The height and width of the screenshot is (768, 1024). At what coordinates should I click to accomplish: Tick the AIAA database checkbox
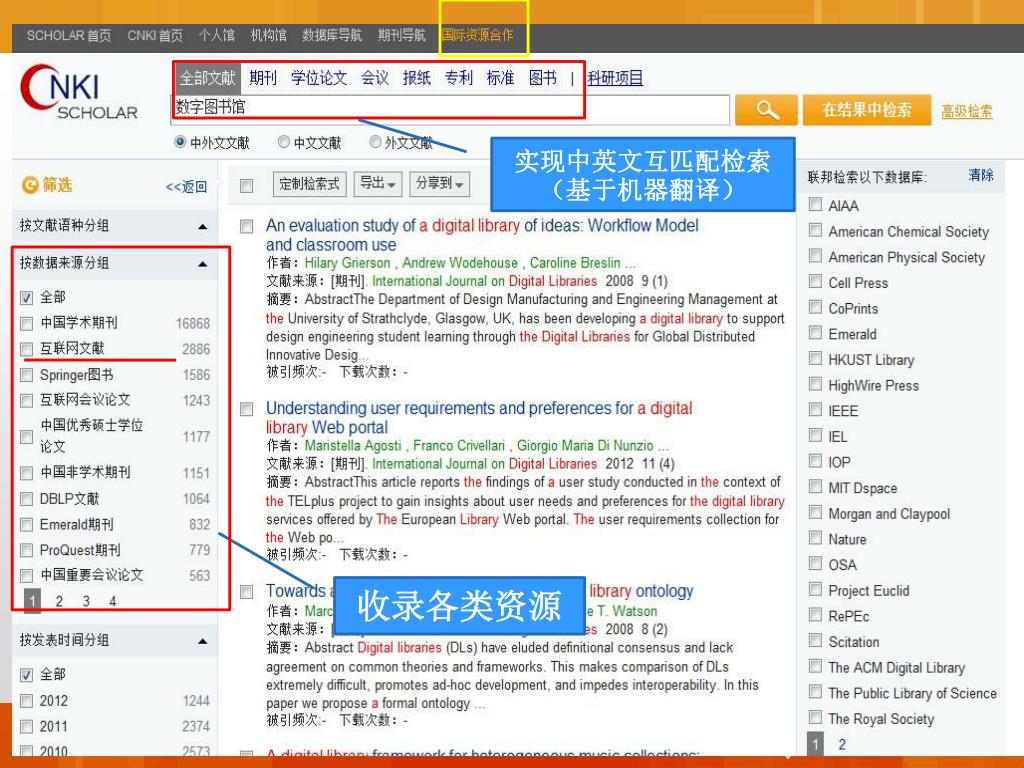click(x=815, y=204)
